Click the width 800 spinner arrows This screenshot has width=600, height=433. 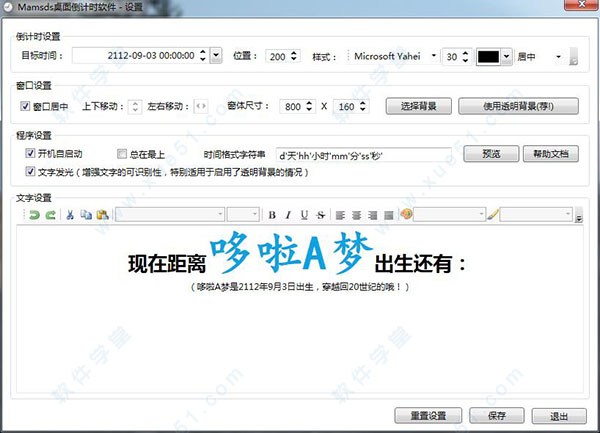(x=309, y=106)
